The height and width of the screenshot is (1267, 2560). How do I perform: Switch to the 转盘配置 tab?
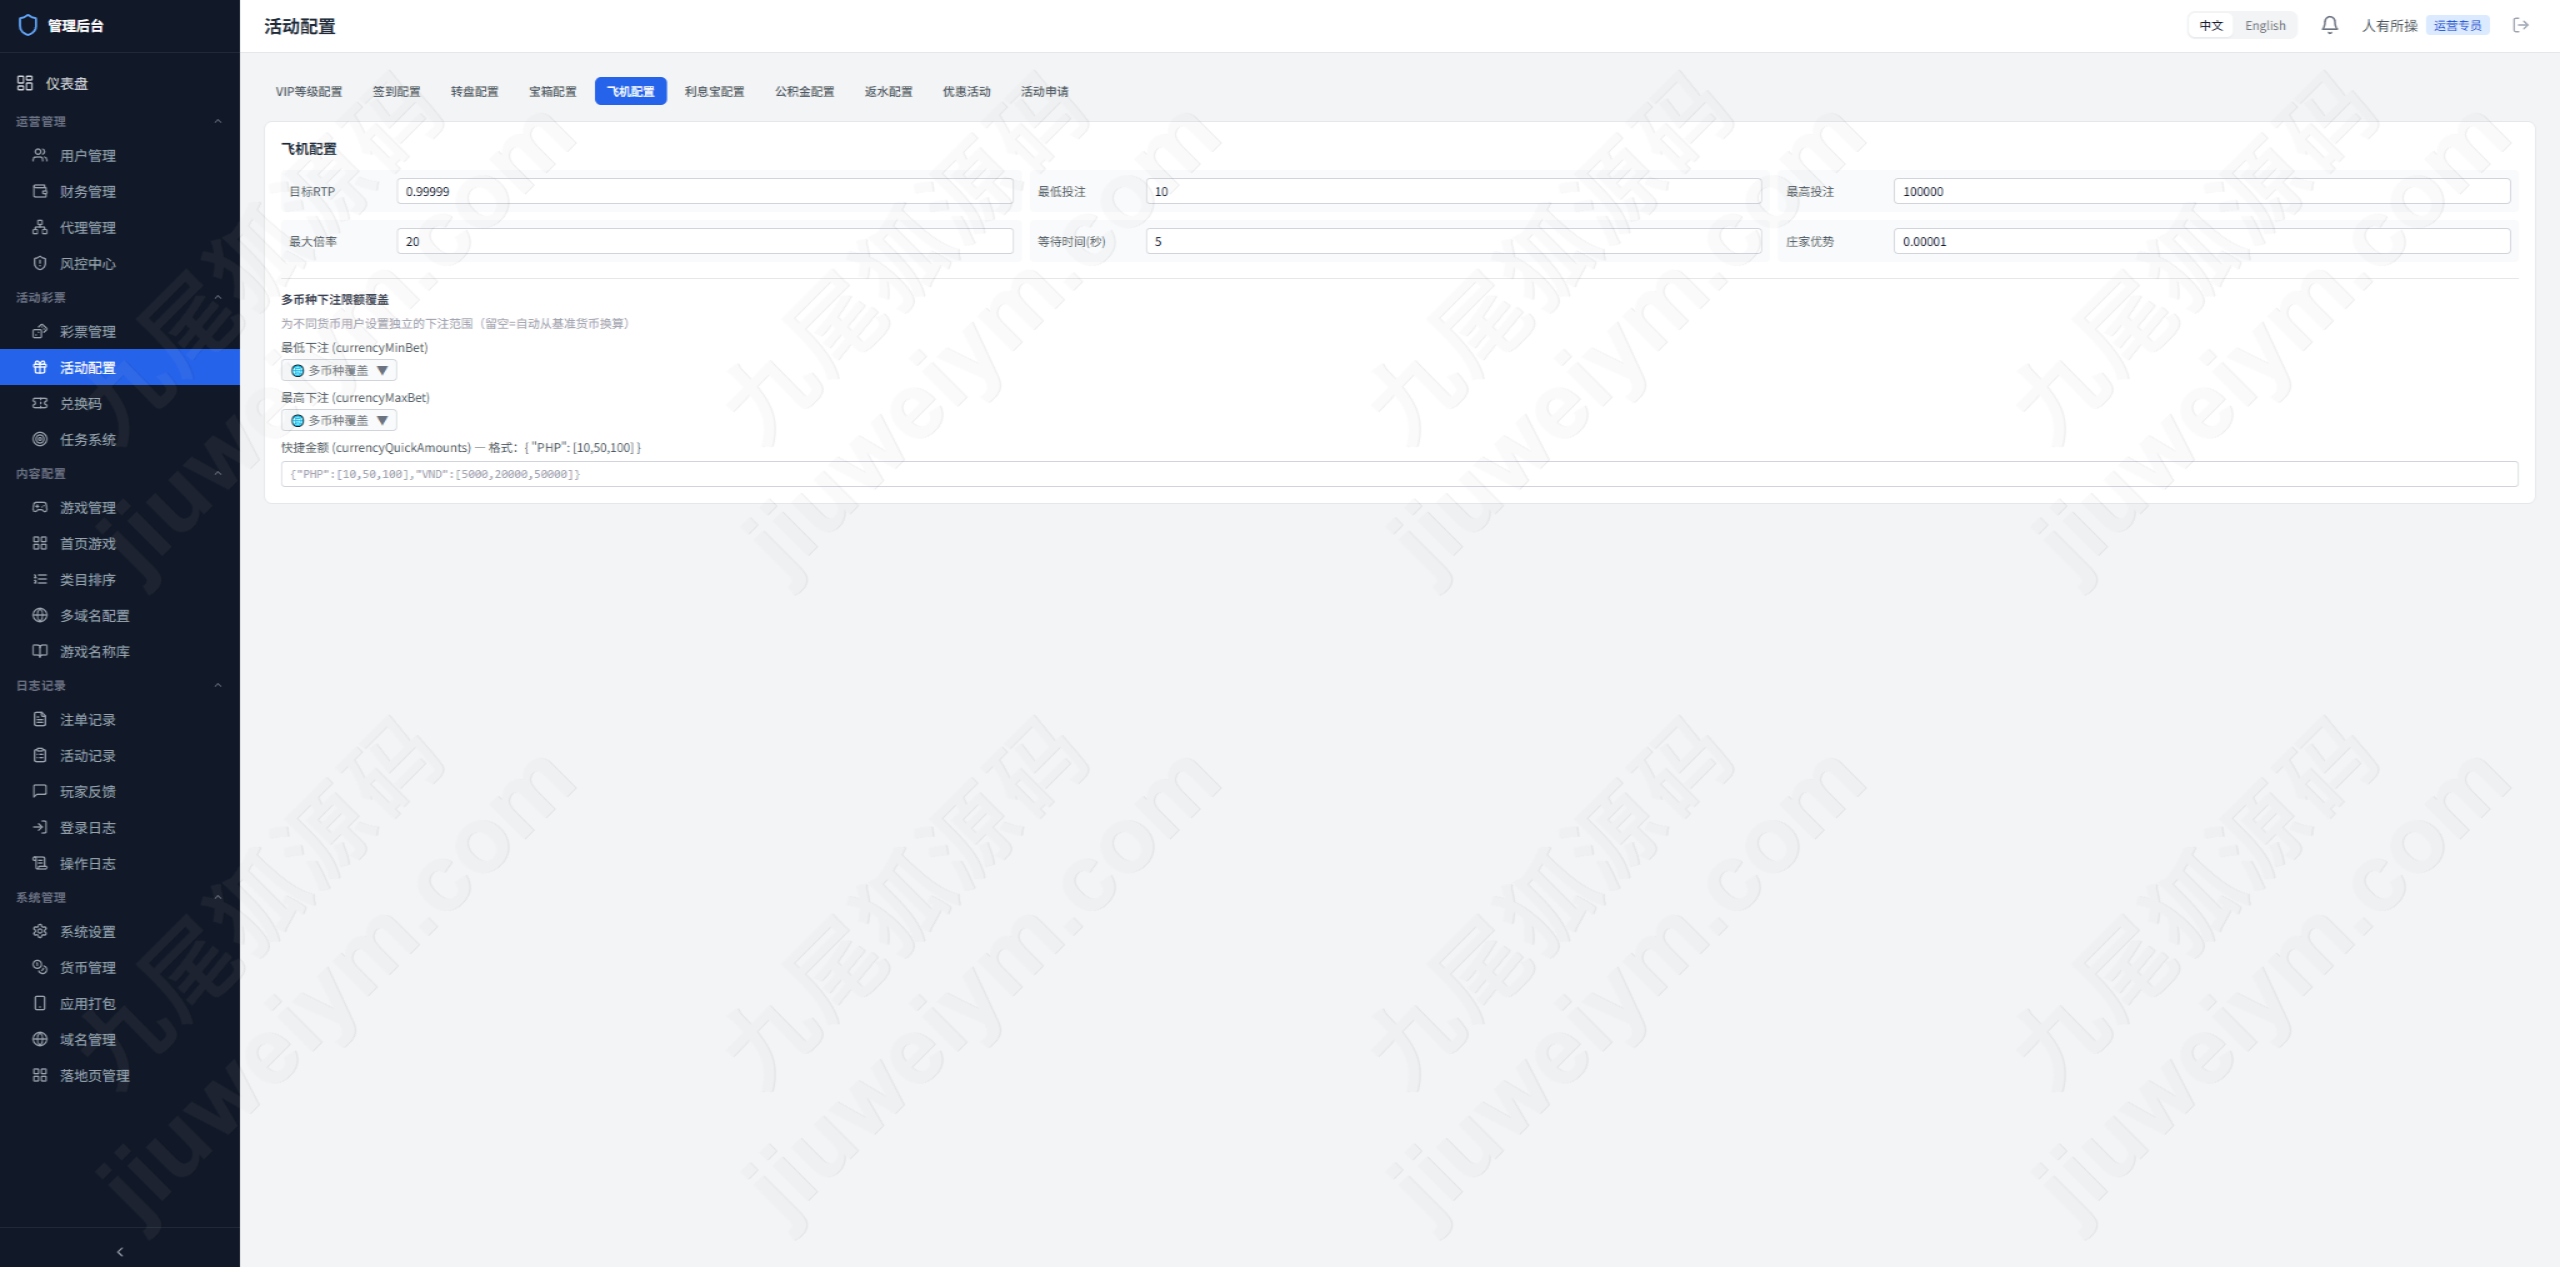pyautogui.click(x=474, y=91)
